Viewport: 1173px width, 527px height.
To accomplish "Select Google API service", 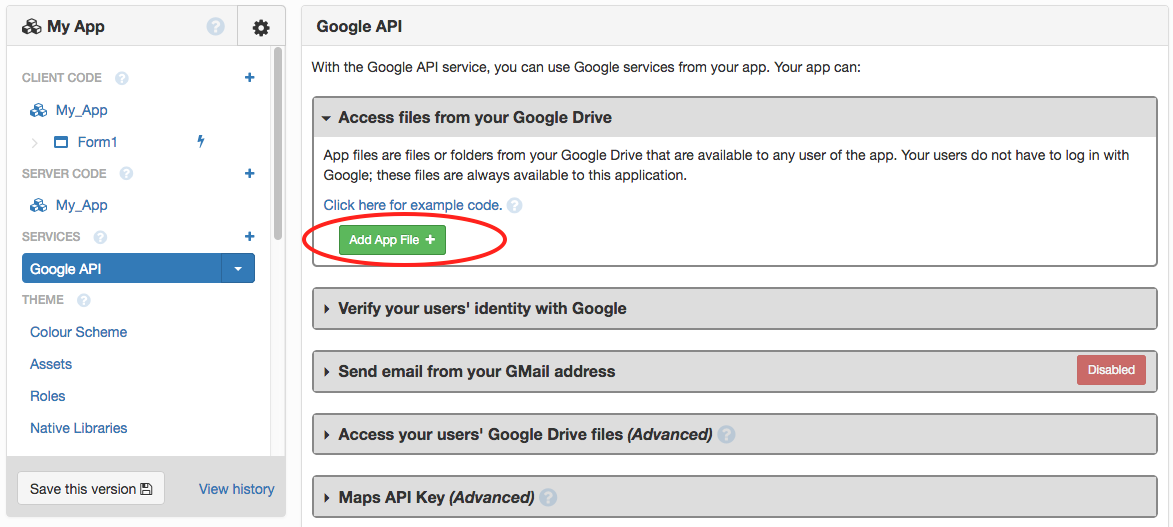I will tap(122, 269).
